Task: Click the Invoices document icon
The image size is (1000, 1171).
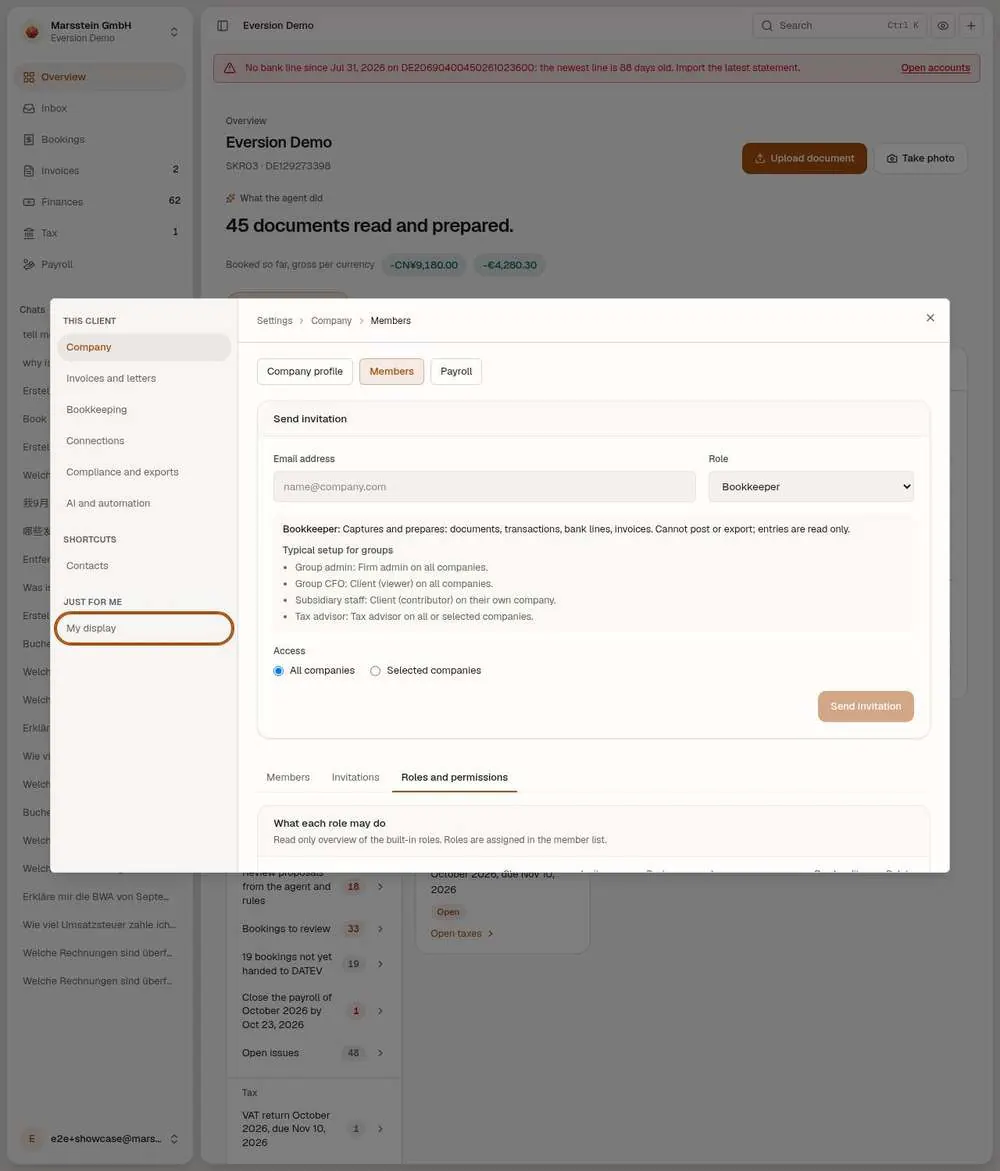Action: (29, 171)
